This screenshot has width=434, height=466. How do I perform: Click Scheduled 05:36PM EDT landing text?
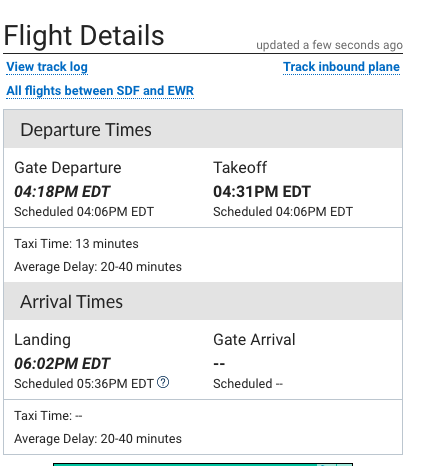click(84, 384)
